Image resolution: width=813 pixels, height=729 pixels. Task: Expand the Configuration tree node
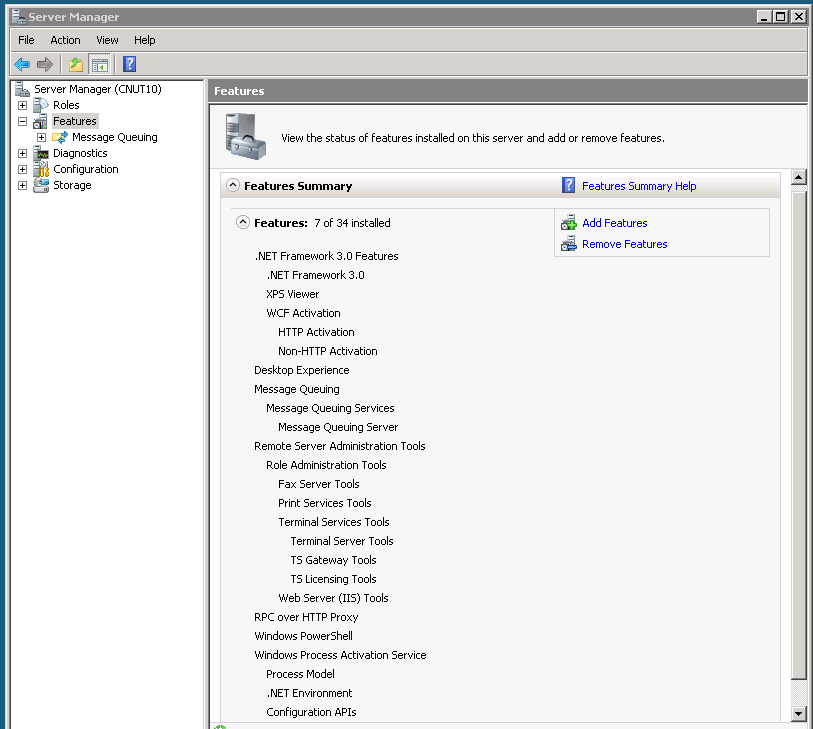point(22,170)
